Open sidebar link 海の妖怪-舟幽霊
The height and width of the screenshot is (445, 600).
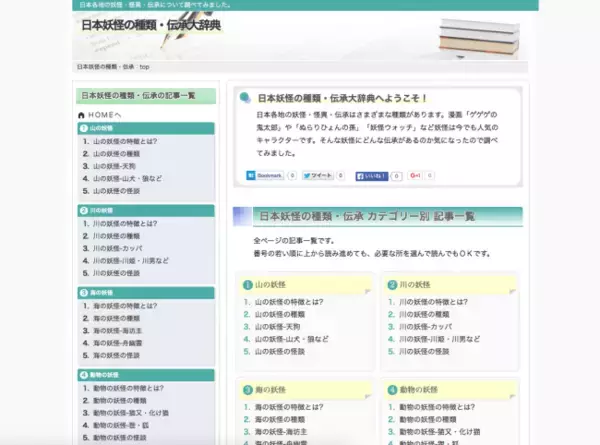point(117,343)
